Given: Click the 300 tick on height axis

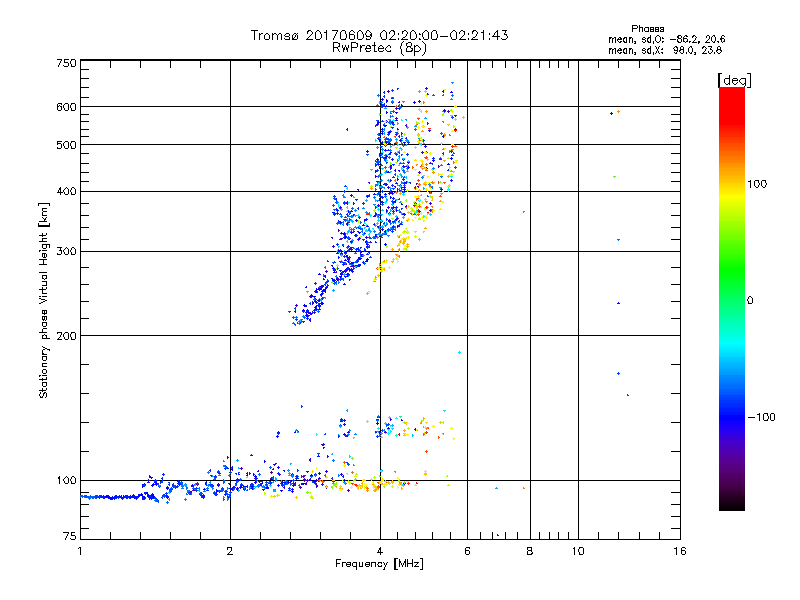Looking at the screenshot, I should tap(66, 251).
